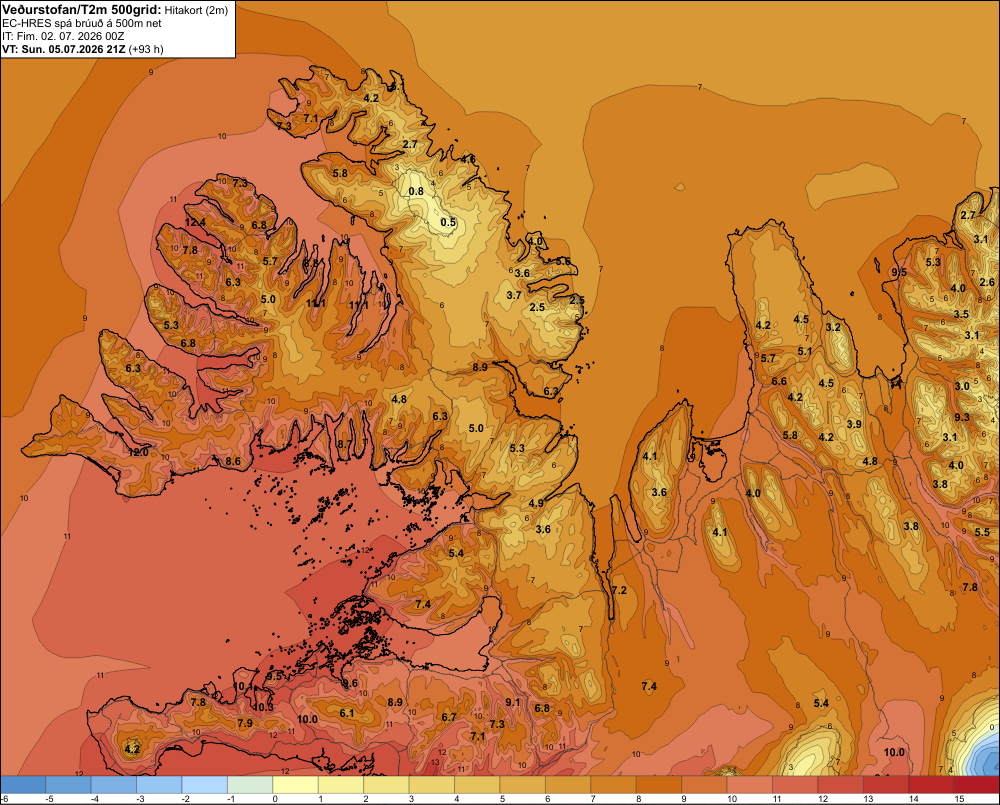Click the 8.7 temperature value

[x=344, y=444]
